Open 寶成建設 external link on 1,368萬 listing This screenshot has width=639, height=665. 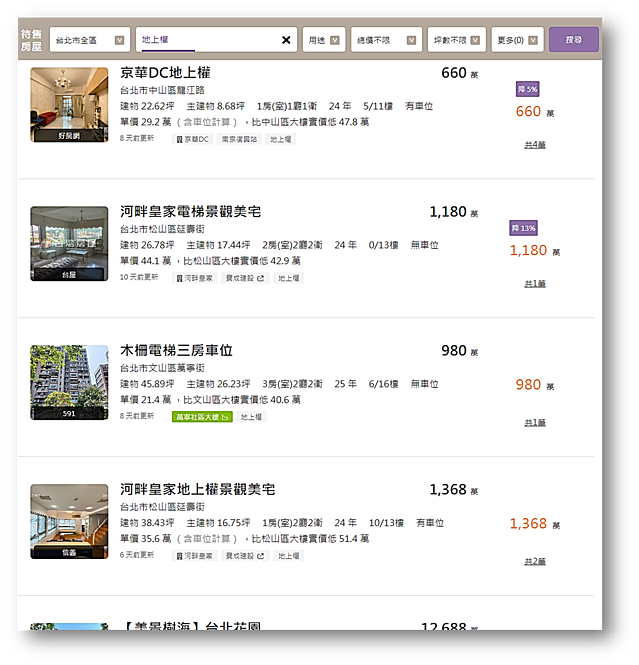[245, 556]
